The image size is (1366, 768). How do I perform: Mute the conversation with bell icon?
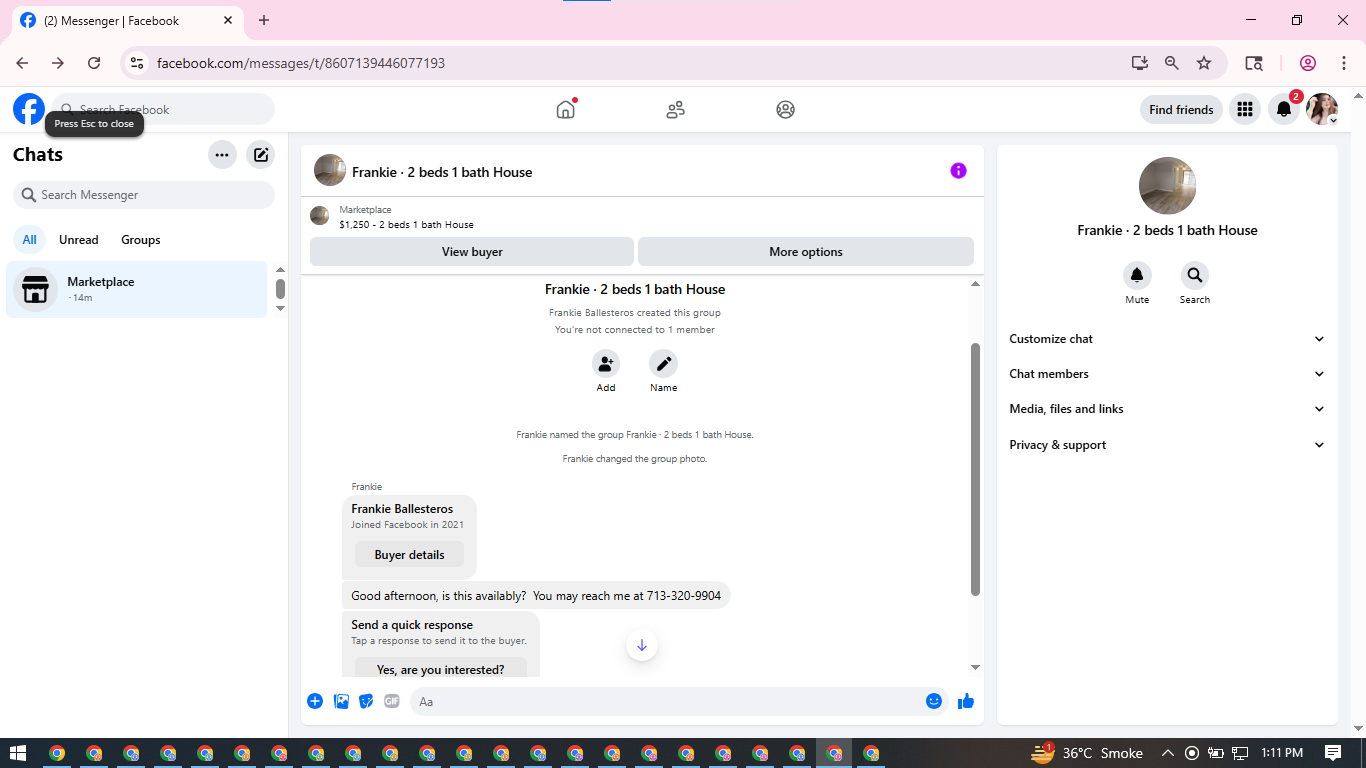click(x=1137, y=276)
